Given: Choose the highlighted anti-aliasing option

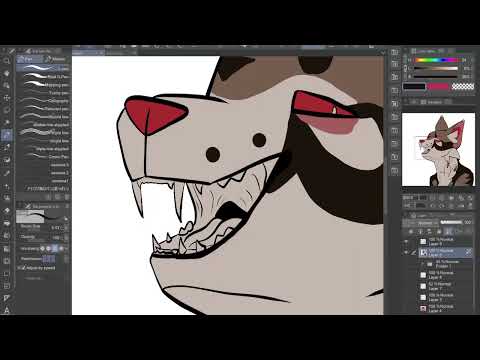Looking at the screenshot, I should (55, 248).
